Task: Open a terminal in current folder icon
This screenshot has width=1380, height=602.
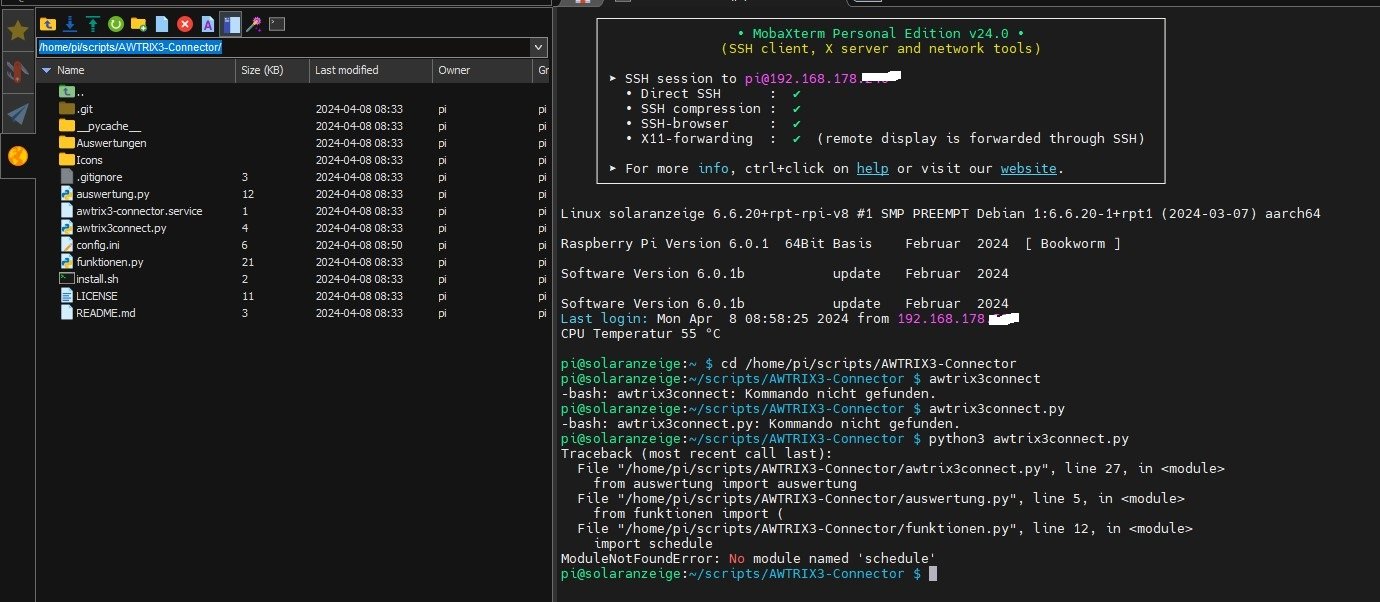Action: tap(277, 23)
